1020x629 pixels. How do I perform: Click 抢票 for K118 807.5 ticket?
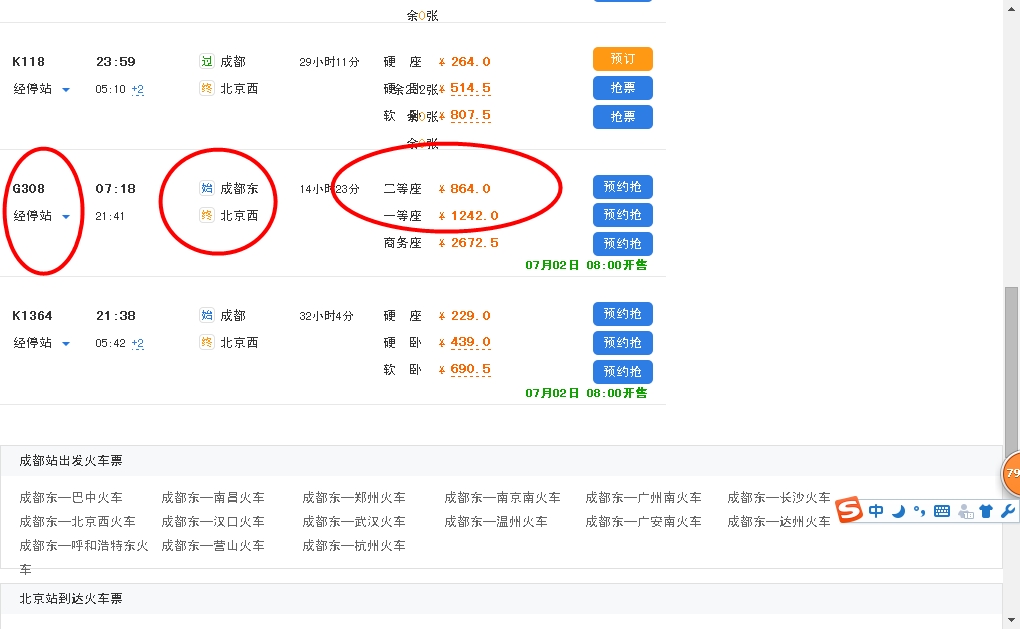pyautogui.click(x=623, y=117)
